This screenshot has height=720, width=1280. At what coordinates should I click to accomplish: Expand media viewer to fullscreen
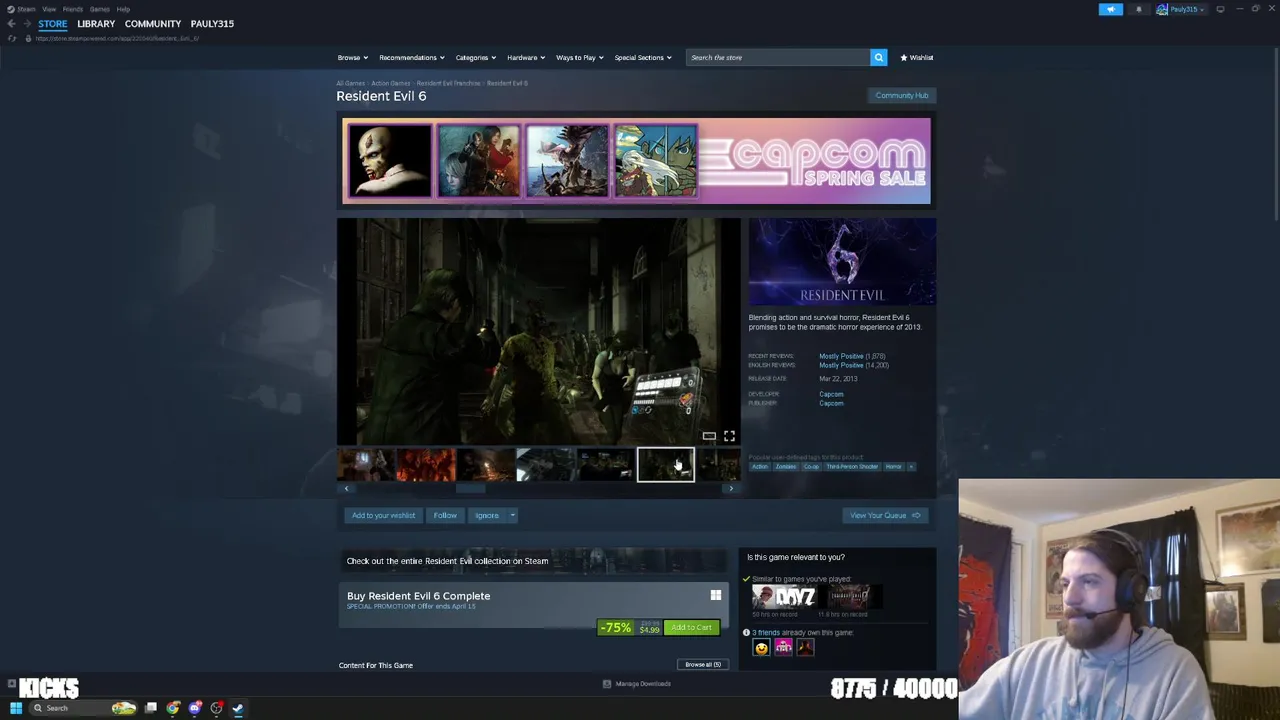click(x=729, y=436)
